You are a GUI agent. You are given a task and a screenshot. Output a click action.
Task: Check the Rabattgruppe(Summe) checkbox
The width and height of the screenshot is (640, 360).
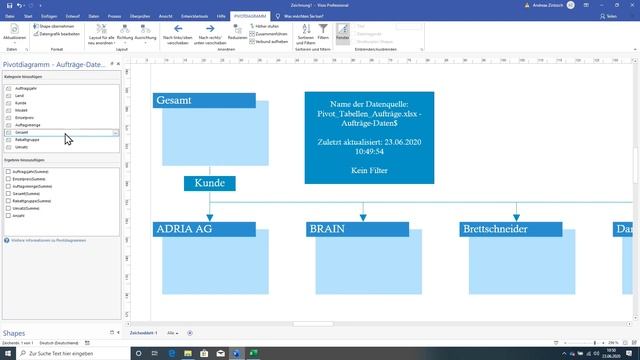click(x=8, y=201)
